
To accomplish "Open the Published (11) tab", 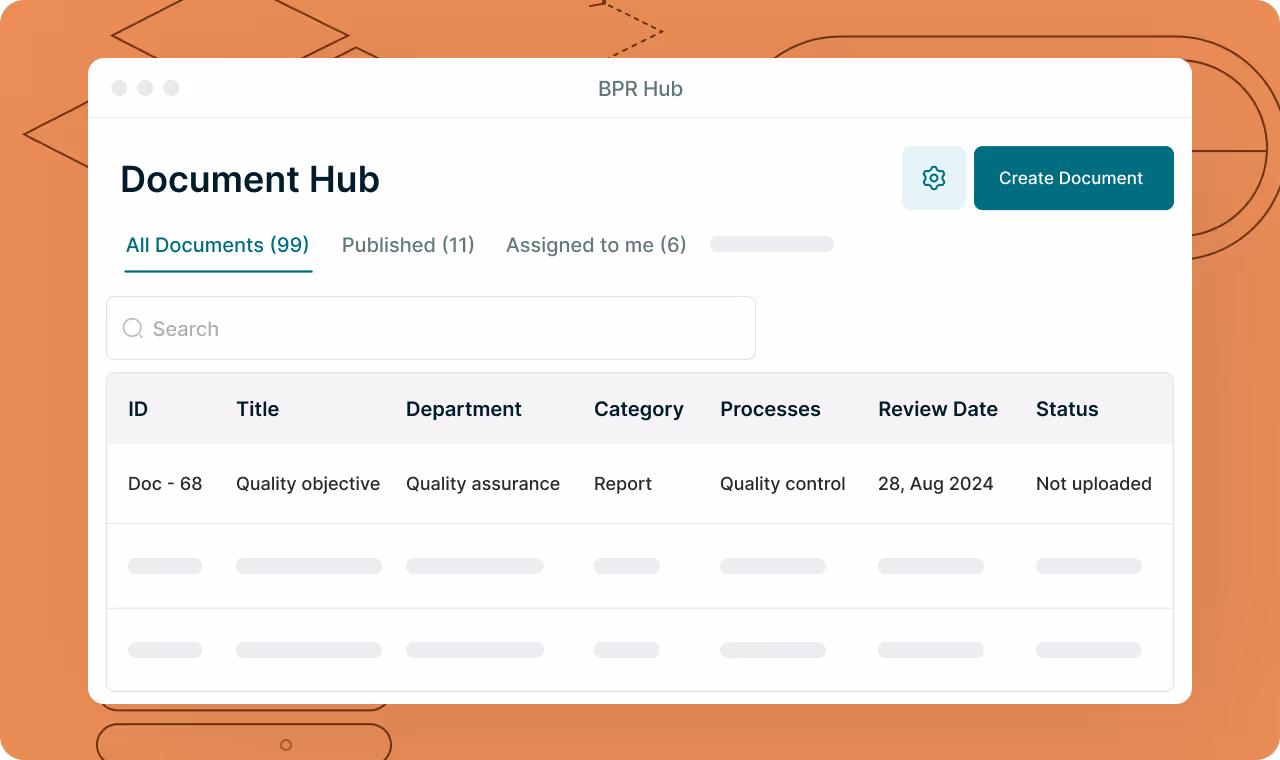I will pyautogui.click(x=408, y=245).
